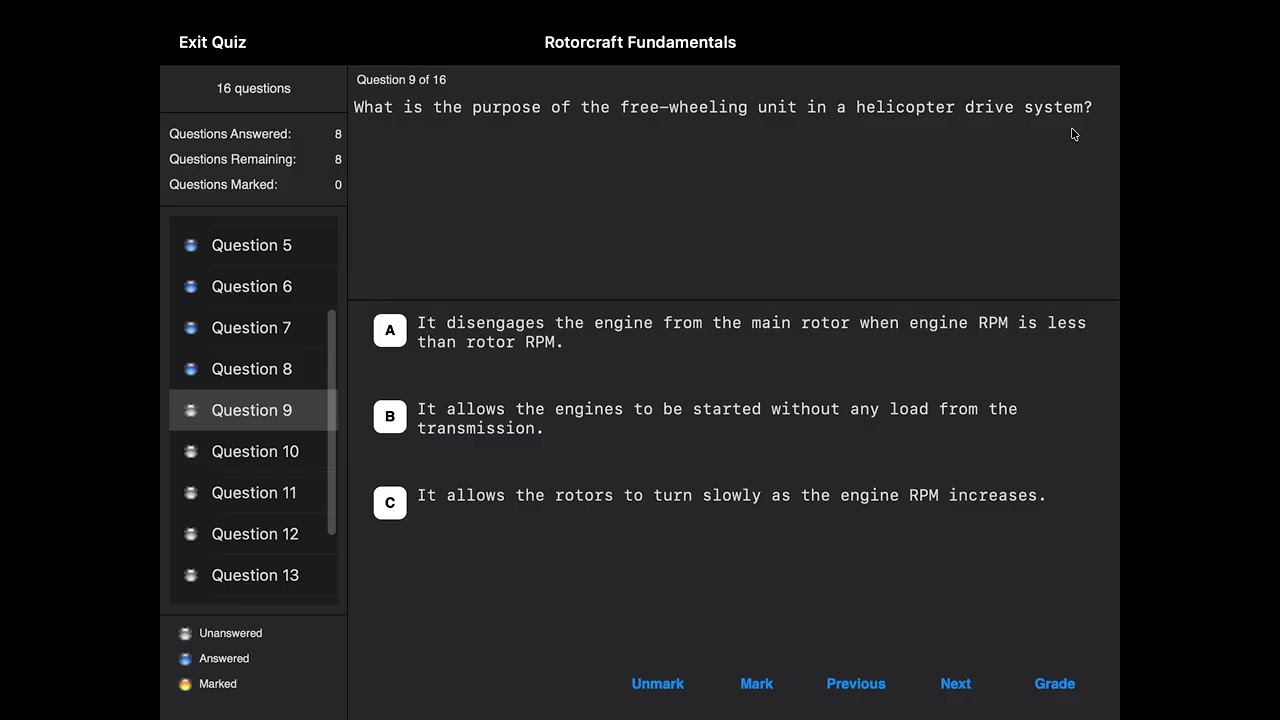Click the unanswered status dot for Question 9

coord(191,410)
